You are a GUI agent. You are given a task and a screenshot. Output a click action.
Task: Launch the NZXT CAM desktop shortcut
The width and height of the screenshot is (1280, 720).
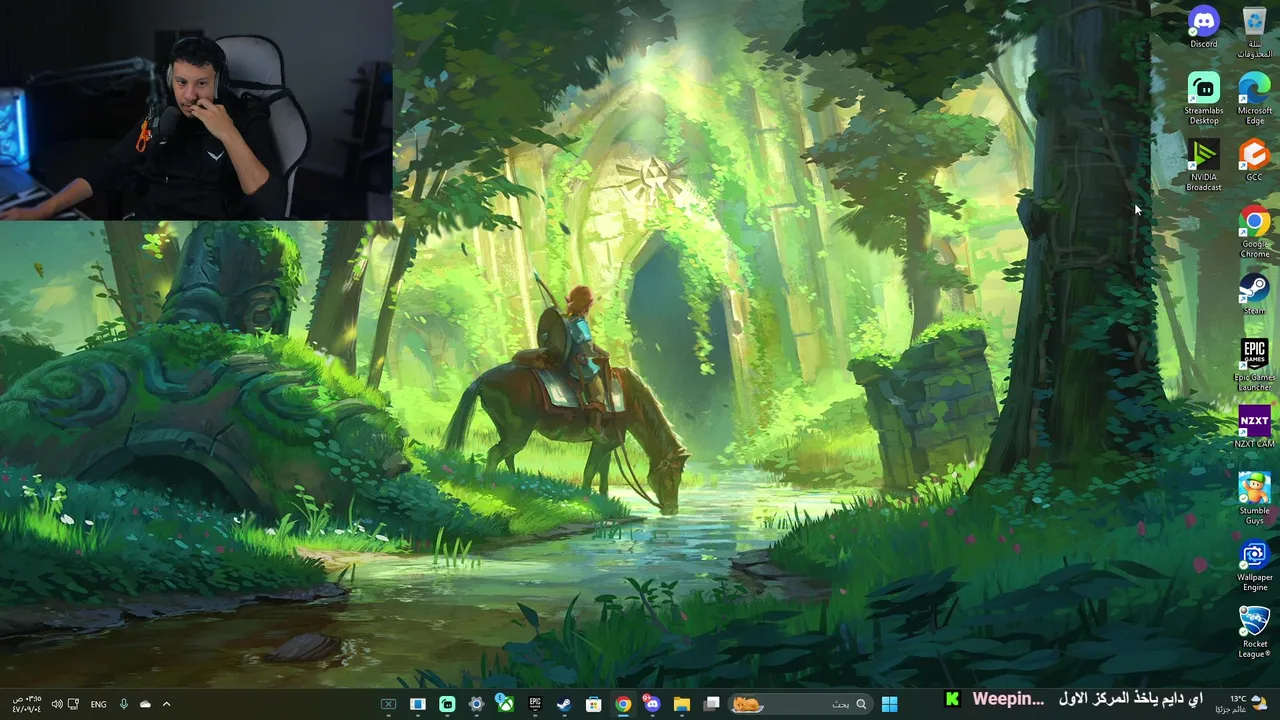[1254, 427]
